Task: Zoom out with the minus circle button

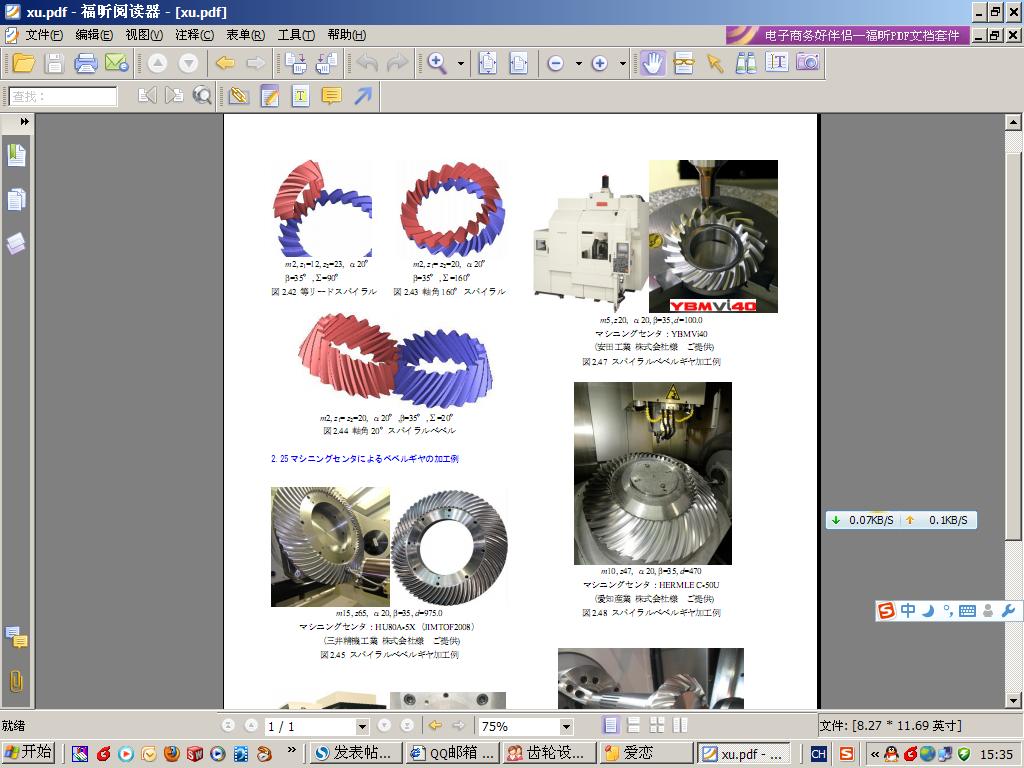Action: pyautogui.click(x=556, y=63)
